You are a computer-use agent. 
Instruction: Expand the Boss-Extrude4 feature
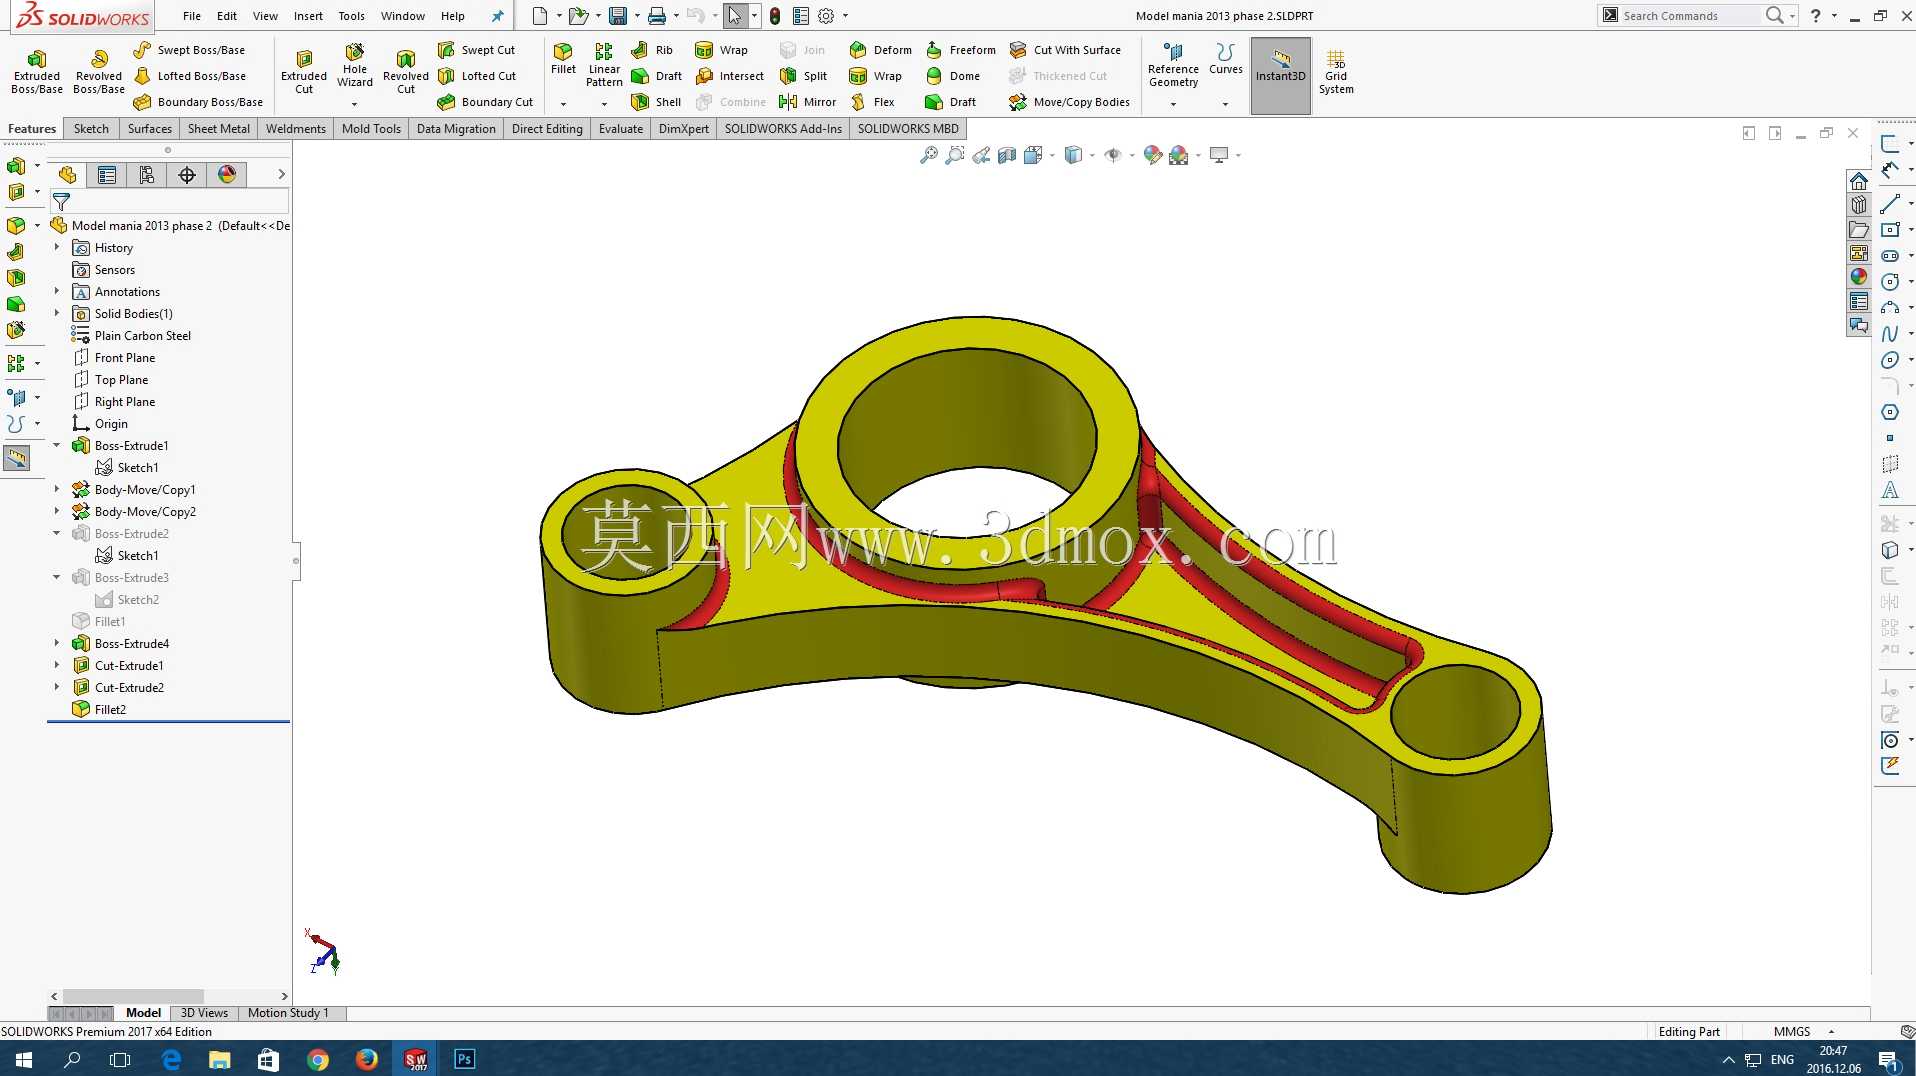(57, 643)
